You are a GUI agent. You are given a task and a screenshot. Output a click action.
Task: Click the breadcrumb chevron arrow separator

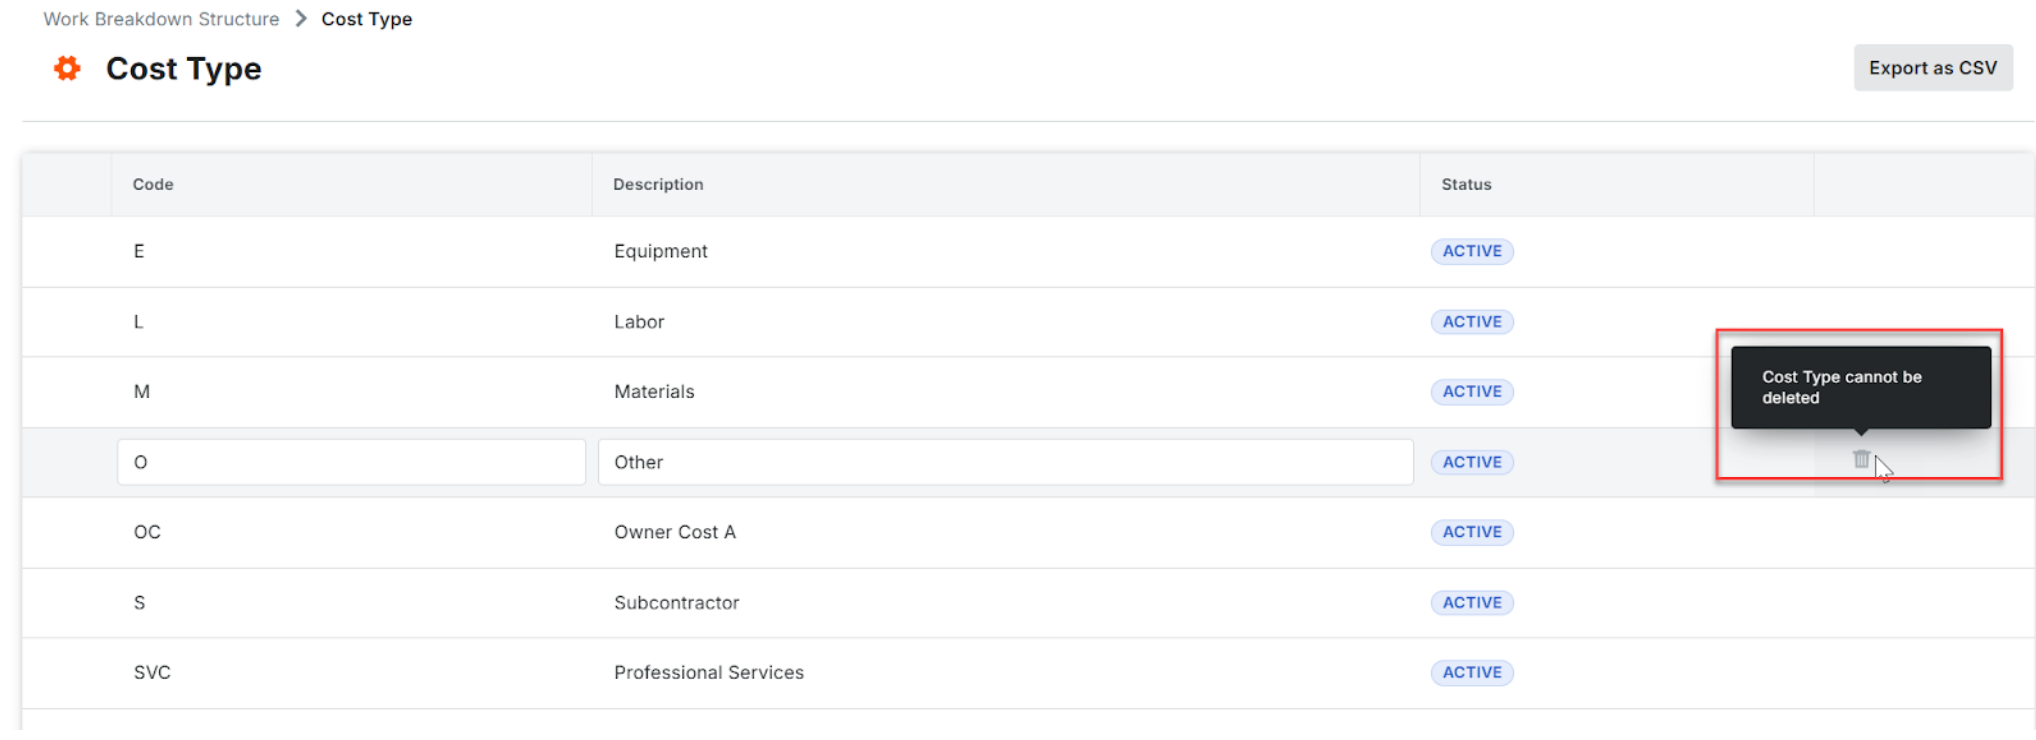click(301, 19)
